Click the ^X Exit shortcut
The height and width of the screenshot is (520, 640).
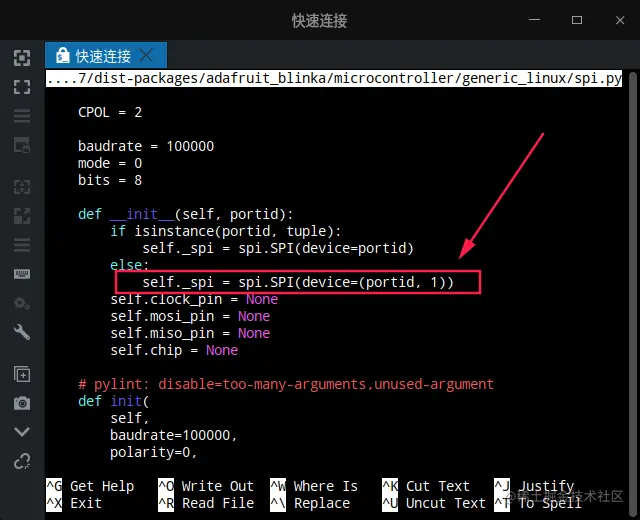pos(74,503)
